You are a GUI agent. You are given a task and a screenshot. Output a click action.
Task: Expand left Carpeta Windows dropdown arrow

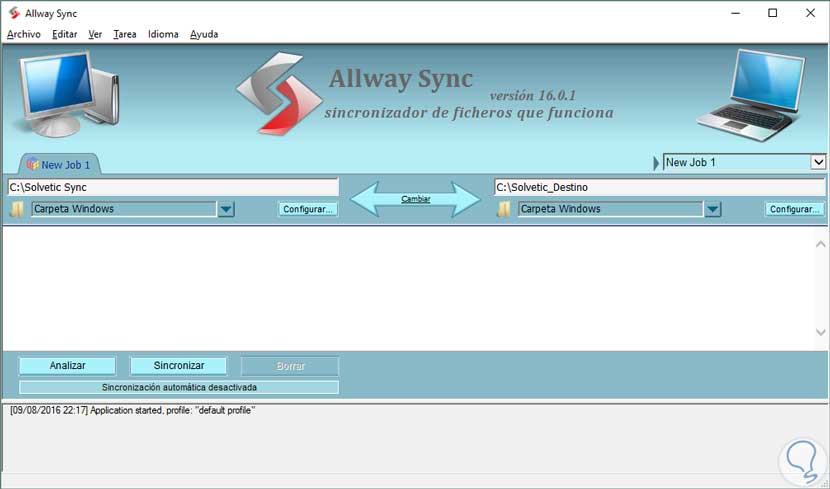(226, 209)
